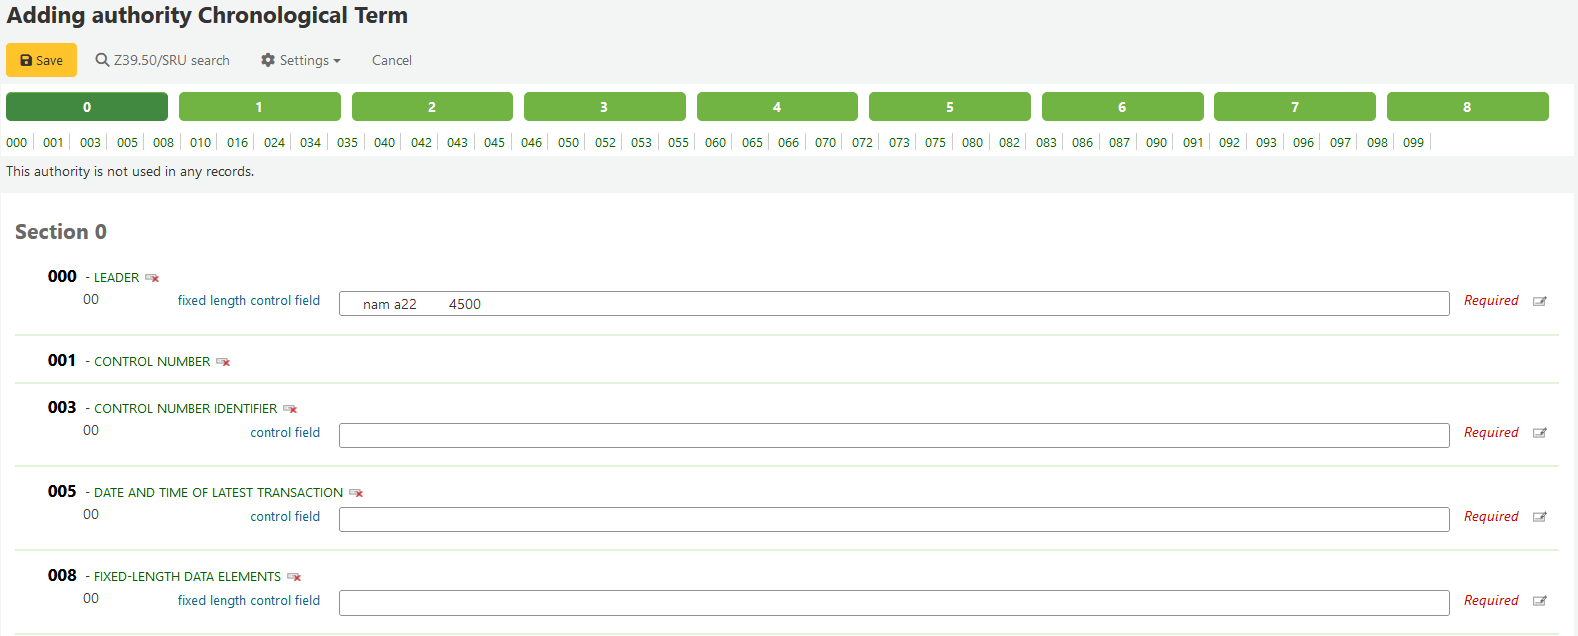This screenshot has height=636, width=1578.
Task: Switch to section tab 1
Action: (x=259, y=107)
